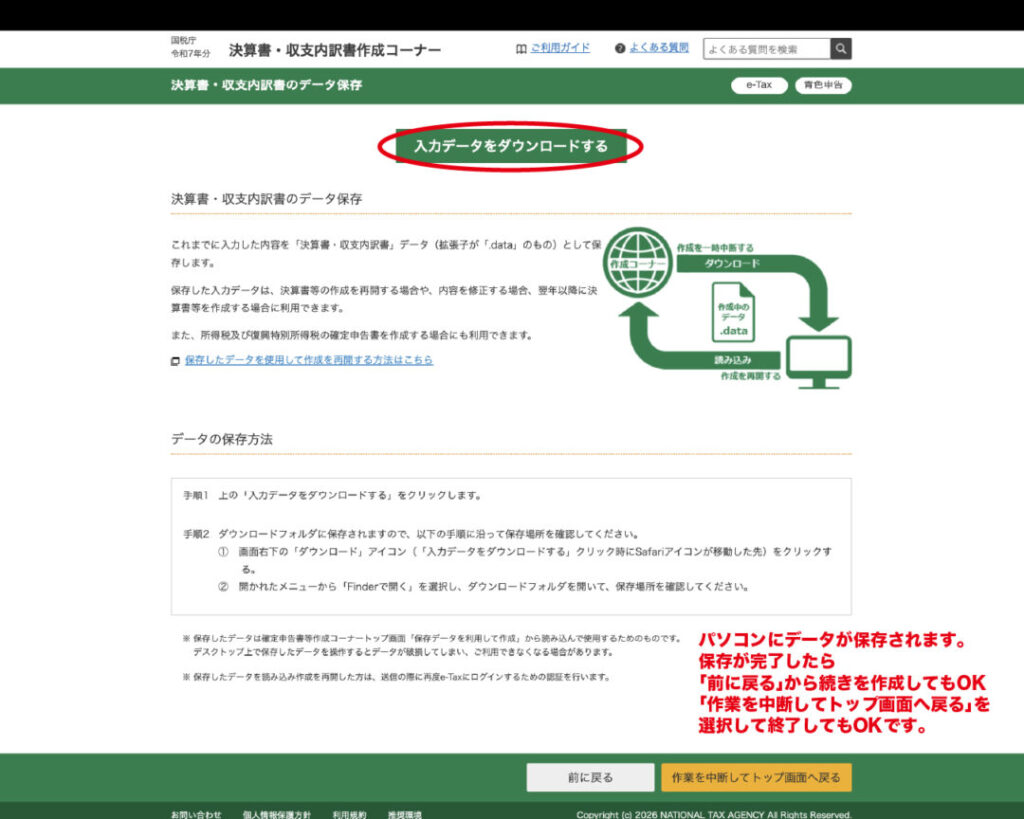Open 保存したデータを使用して作成を再開する方法はこちら link
This screenshot has height=819, width=1024.
coord(308,360)
